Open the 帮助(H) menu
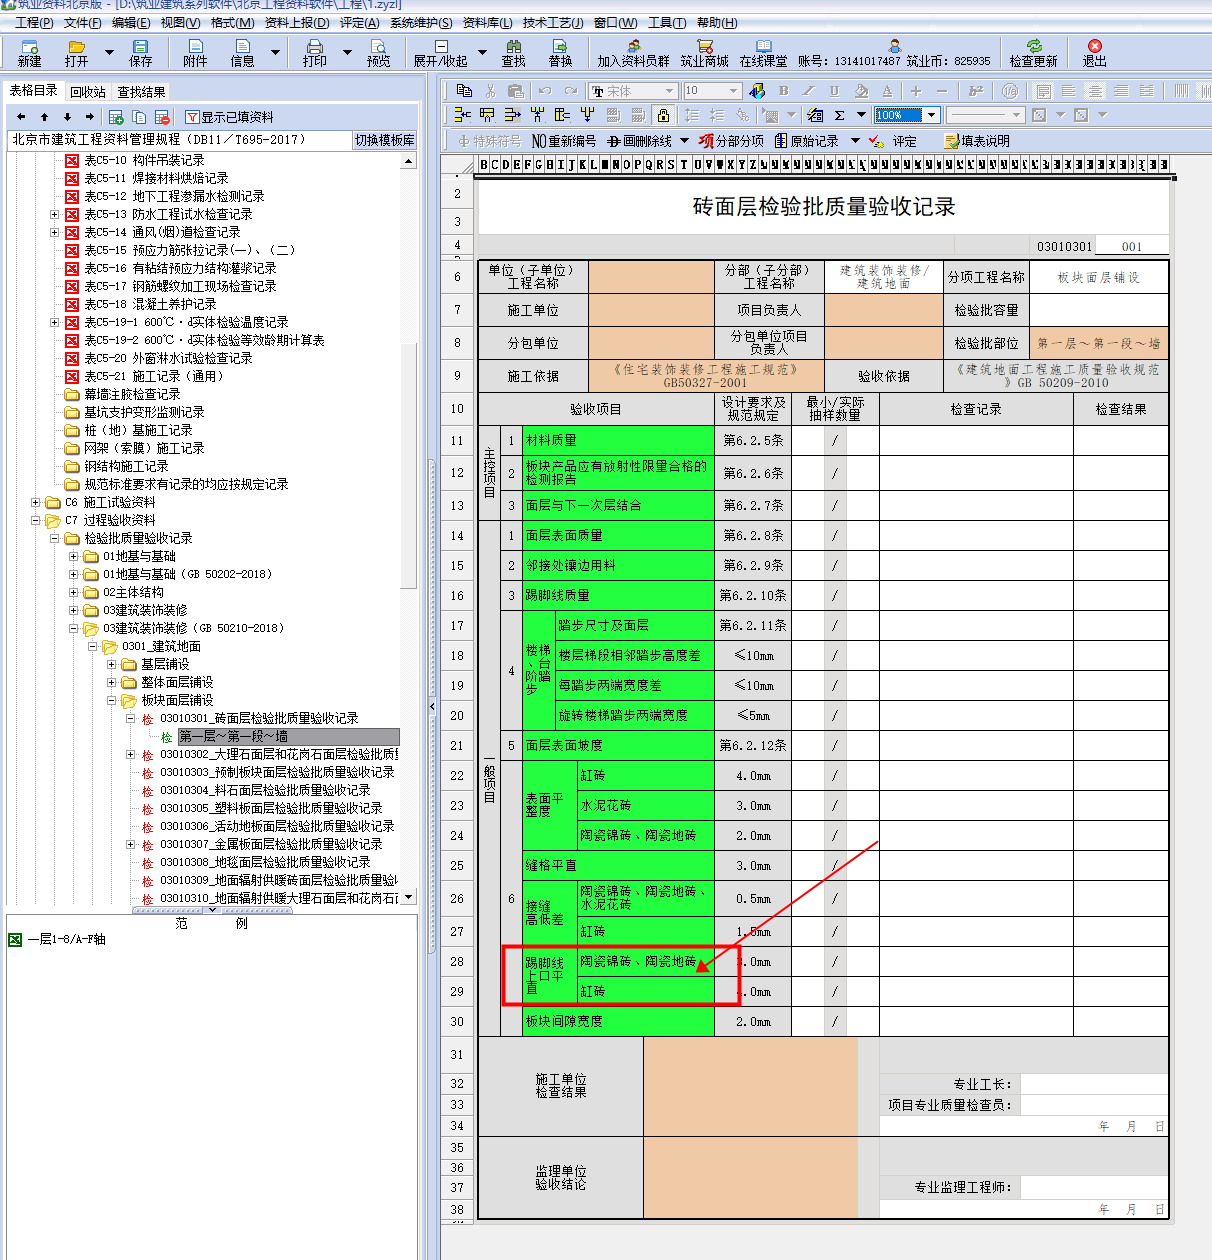1212x1260 pixels. tap(717, 22)
